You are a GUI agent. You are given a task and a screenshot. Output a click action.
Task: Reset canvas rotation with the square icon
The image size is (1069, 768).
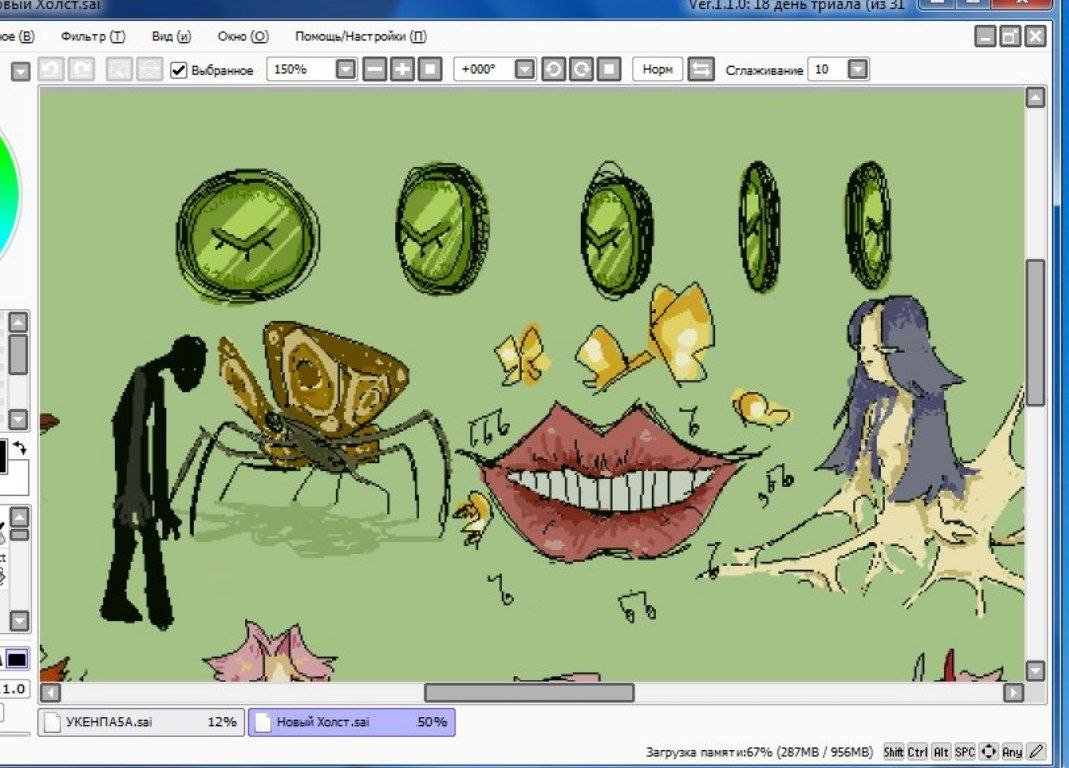[609, 70]
